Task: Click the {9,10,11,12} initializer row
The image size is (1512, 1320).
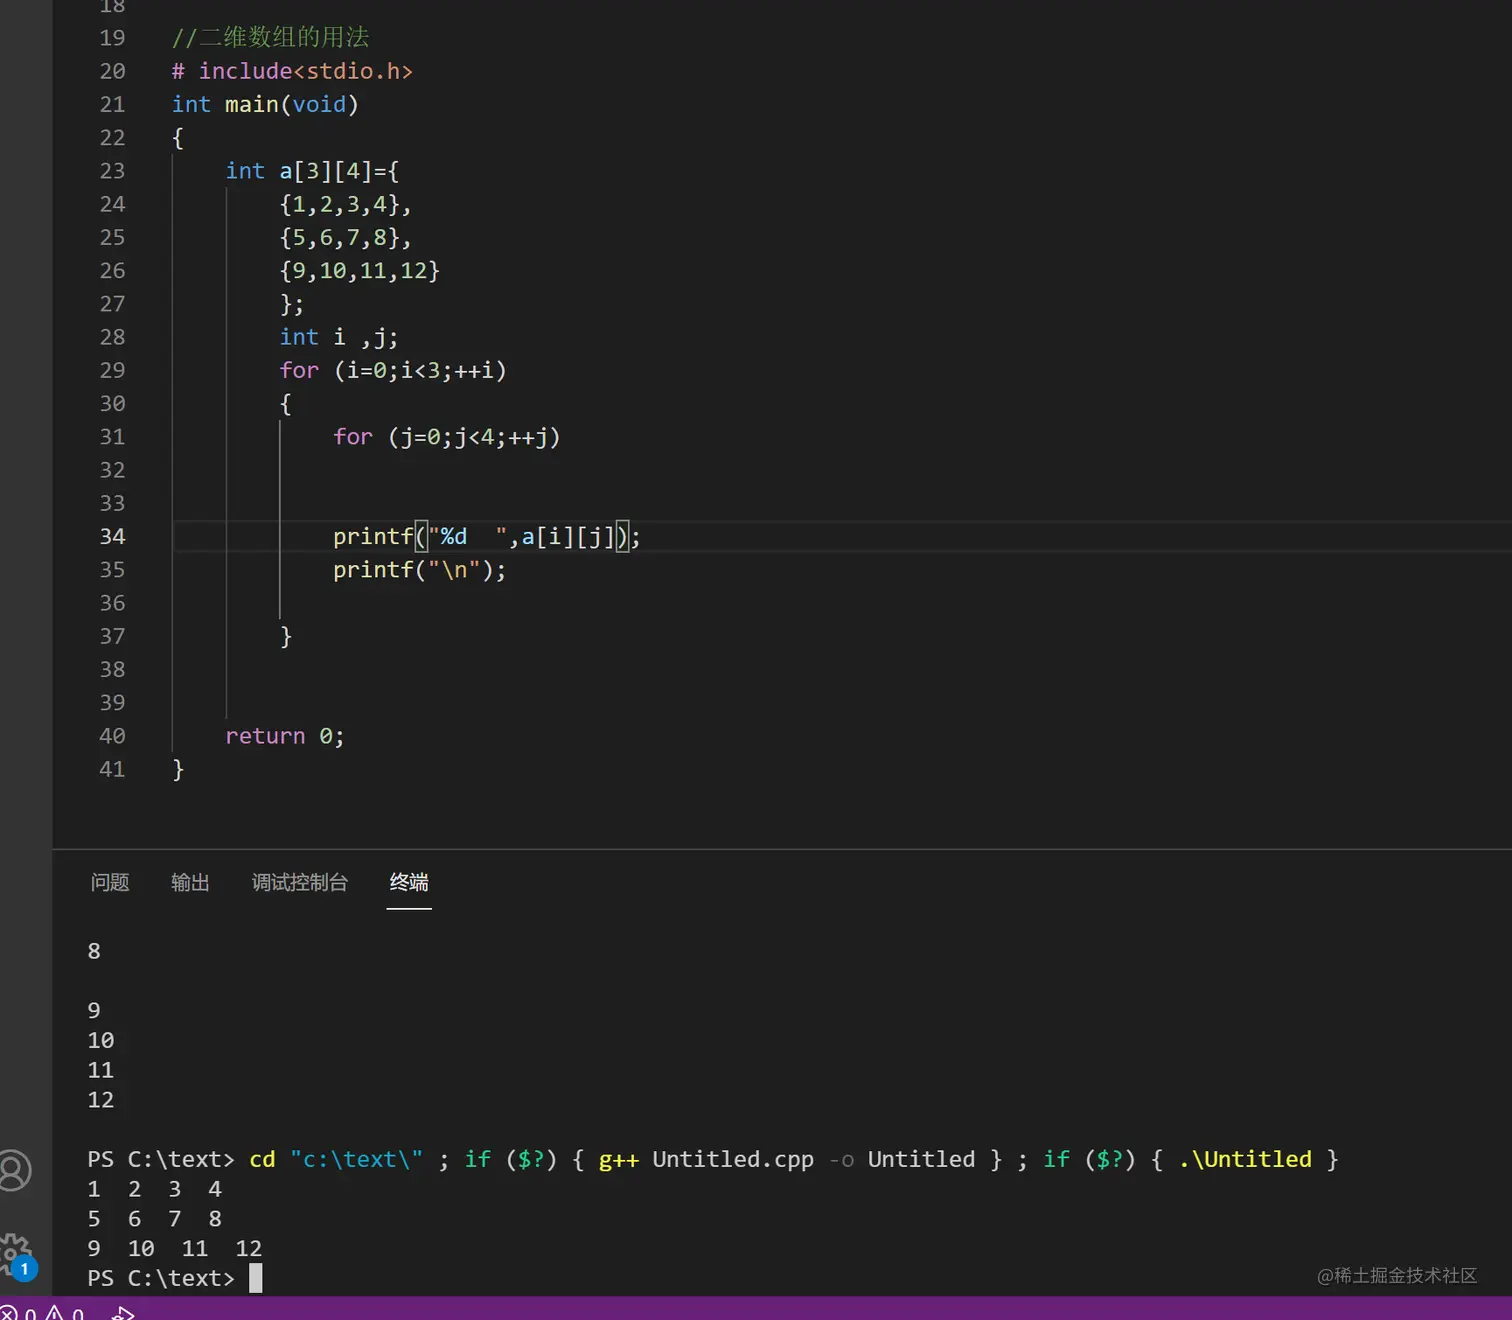Action: tap(360, 270)
